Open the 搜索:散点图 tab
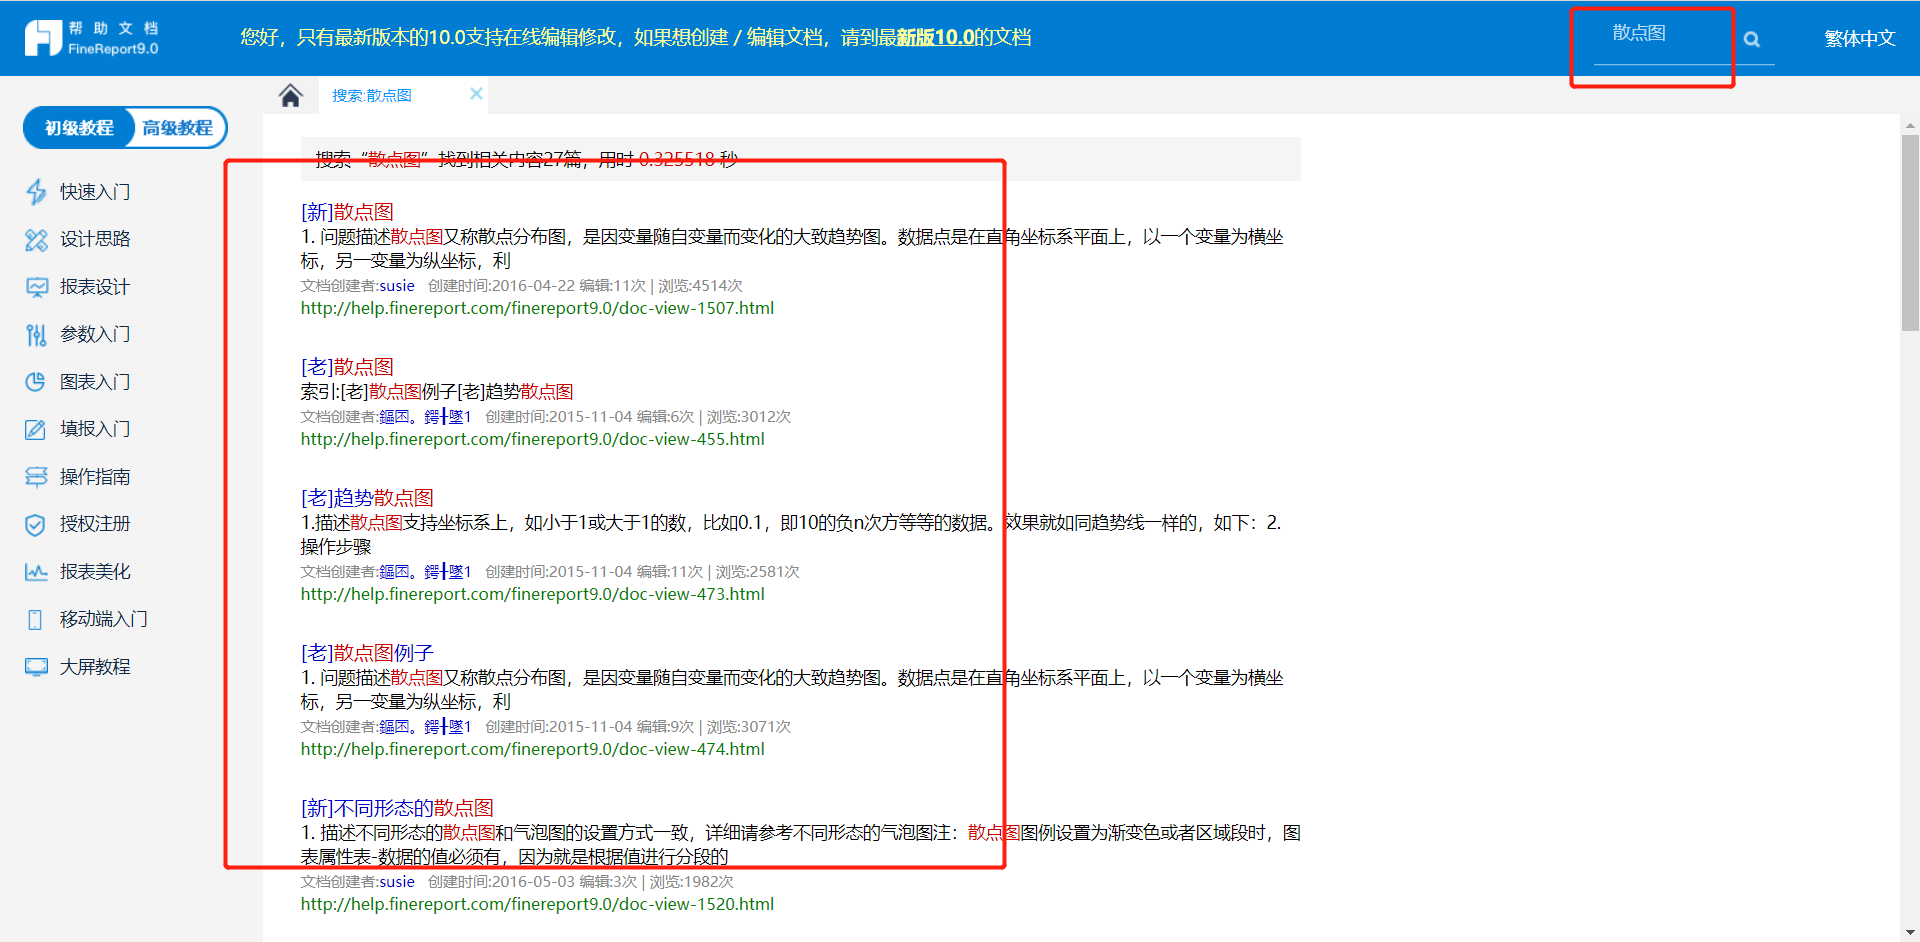 (x=372, y=96)
